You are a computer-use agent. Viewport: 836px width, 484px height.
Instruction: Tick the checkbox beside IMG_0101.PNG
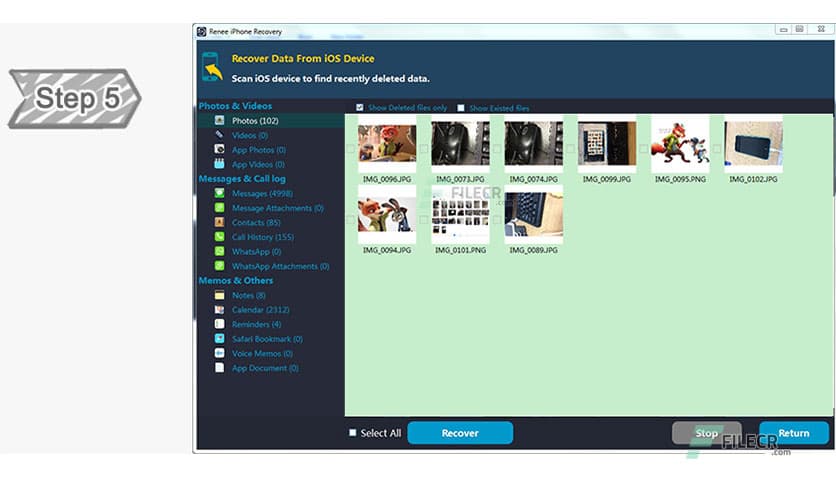coord(424,219)
